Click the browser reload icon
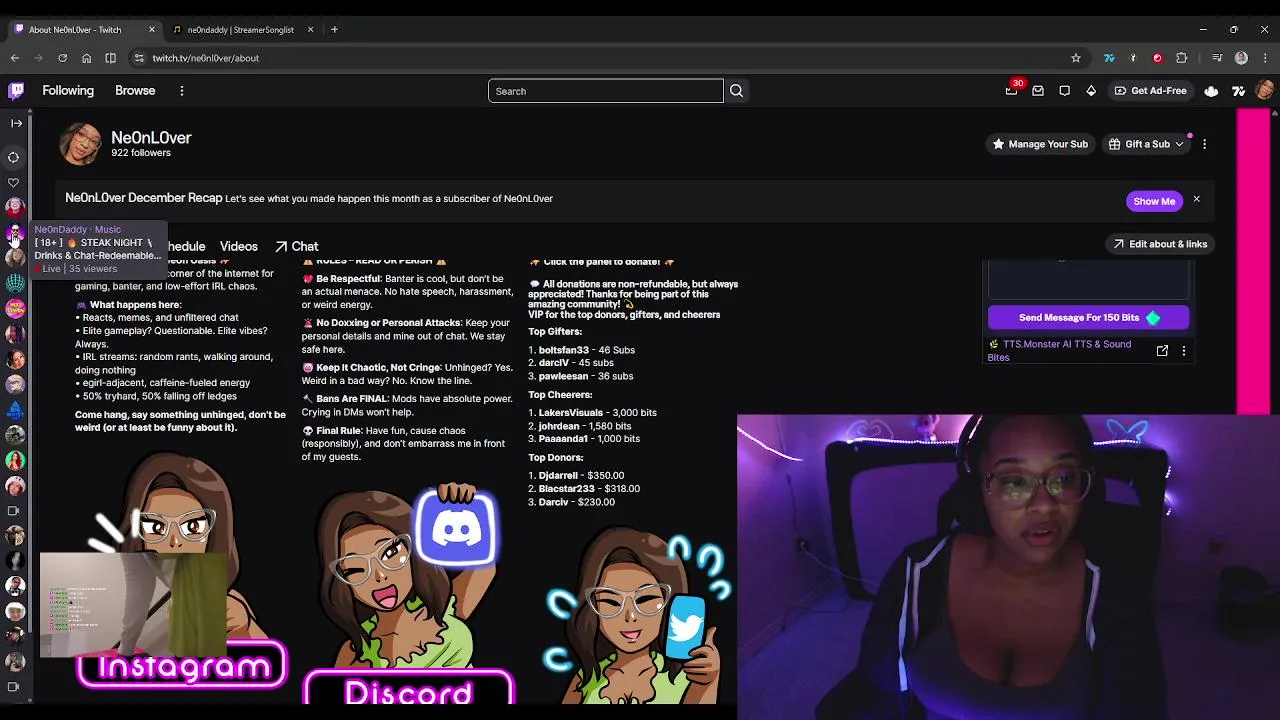 pos(62,58)
